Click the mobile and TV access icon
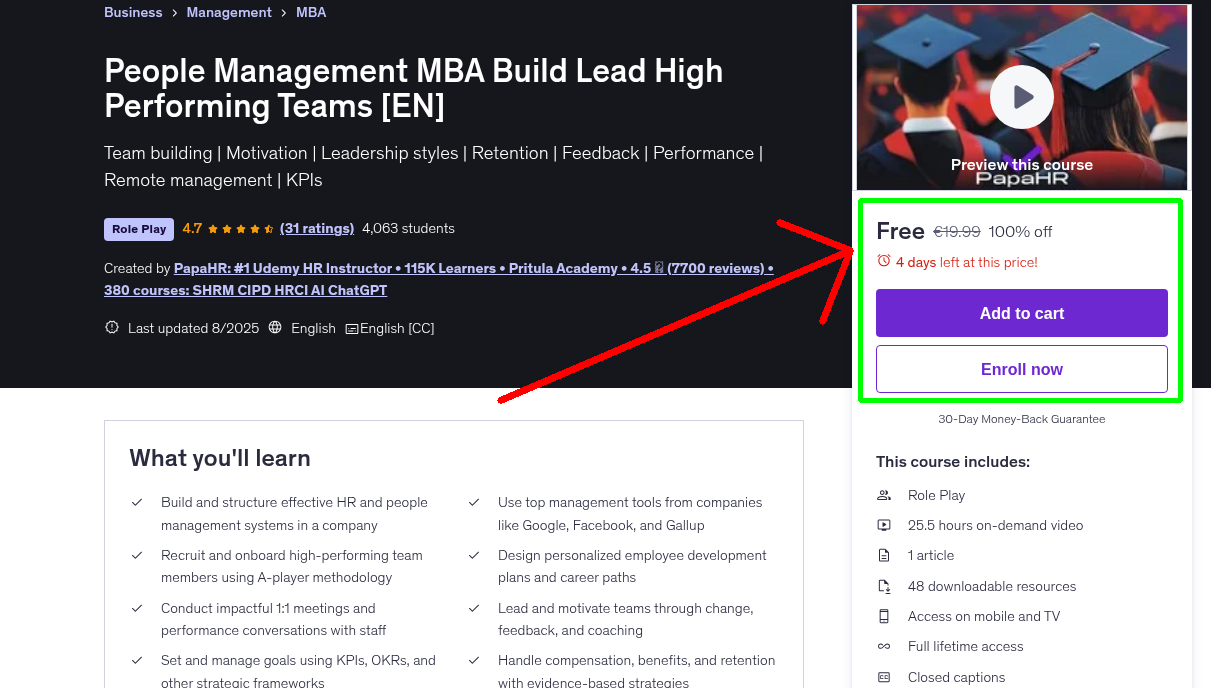 pos(884,616)
